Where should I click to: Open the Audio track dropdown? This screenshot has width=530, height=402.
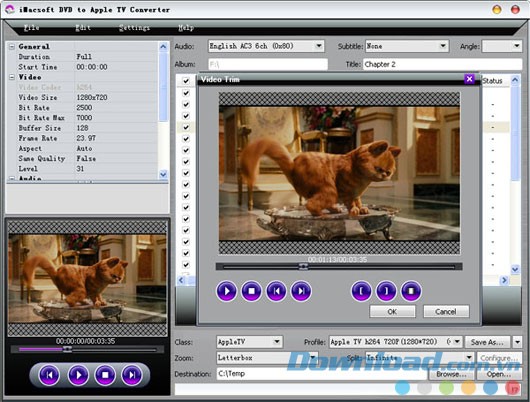coord(319,46)
